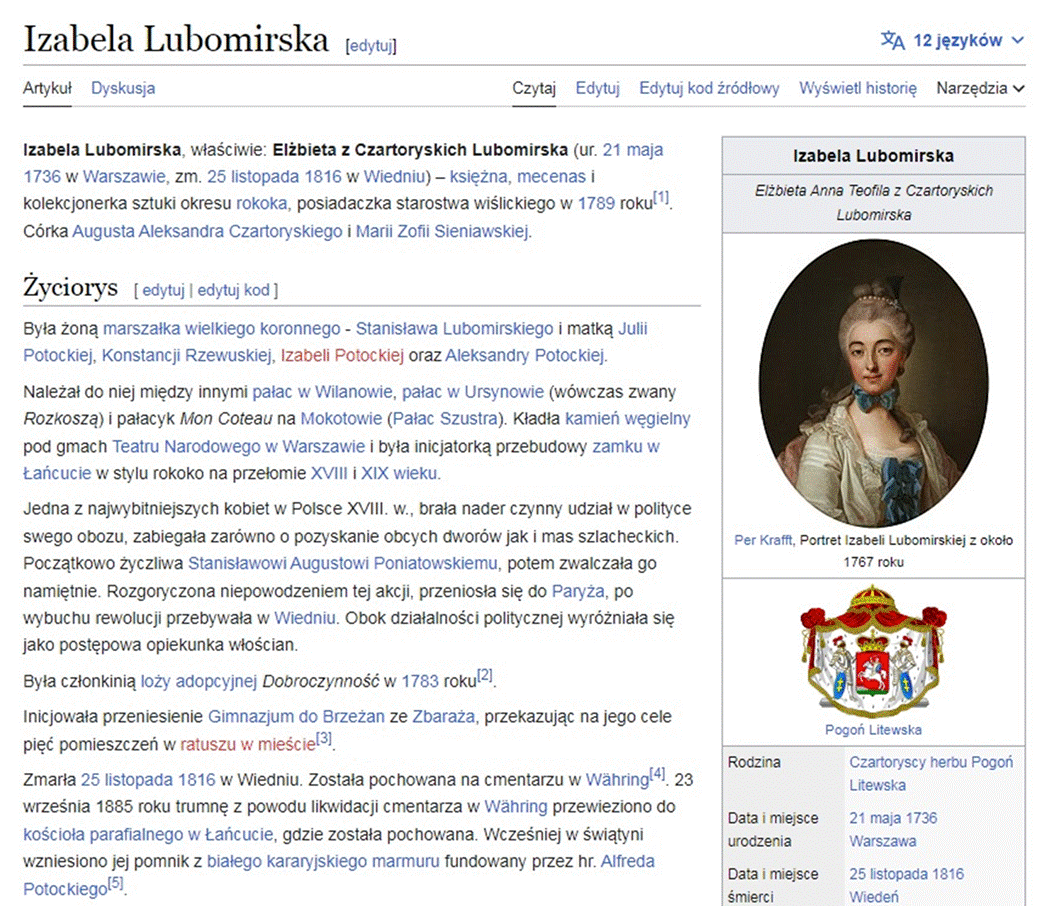Follow the mecenas link
This screenshot has width=1060, height=906.
(552, 177)
